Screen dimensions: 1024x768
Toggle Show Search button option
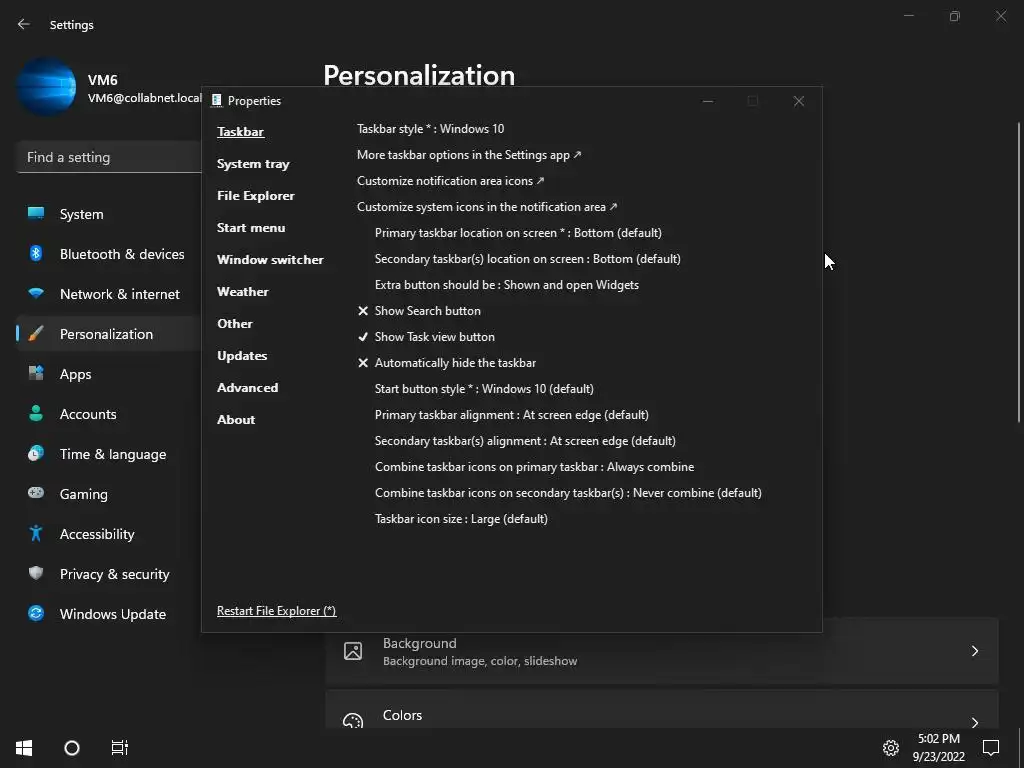click(x=419, y=311)
